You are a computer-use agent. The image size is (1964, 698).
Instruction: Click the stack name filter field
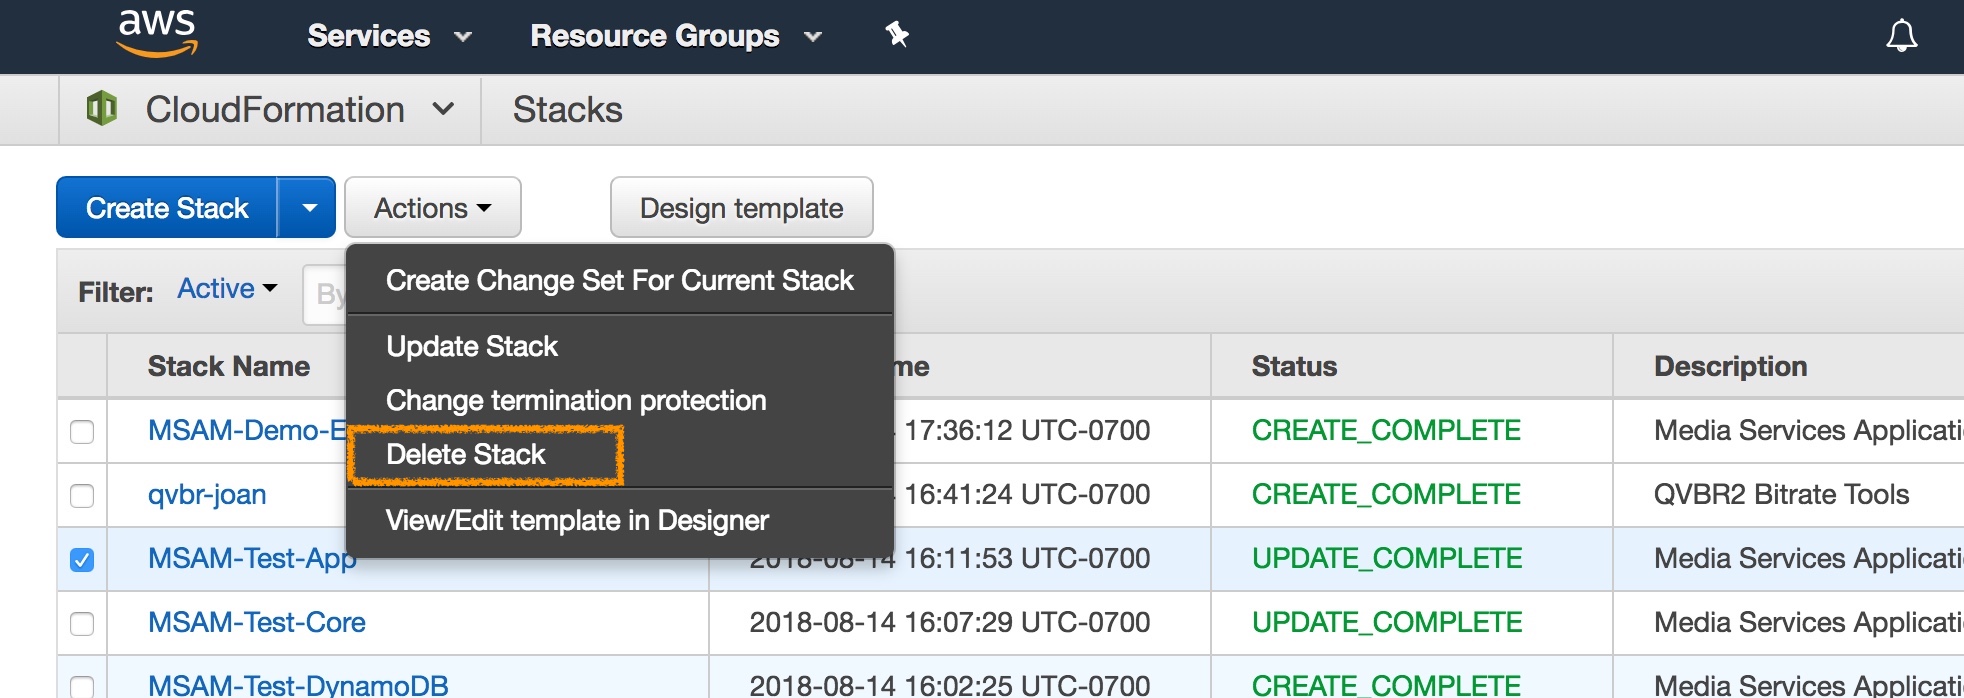(324, 294)
